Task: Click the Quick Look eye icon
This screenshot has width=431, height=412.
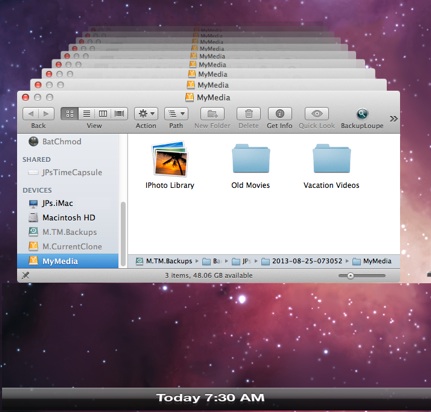Action: coord(317,114)
